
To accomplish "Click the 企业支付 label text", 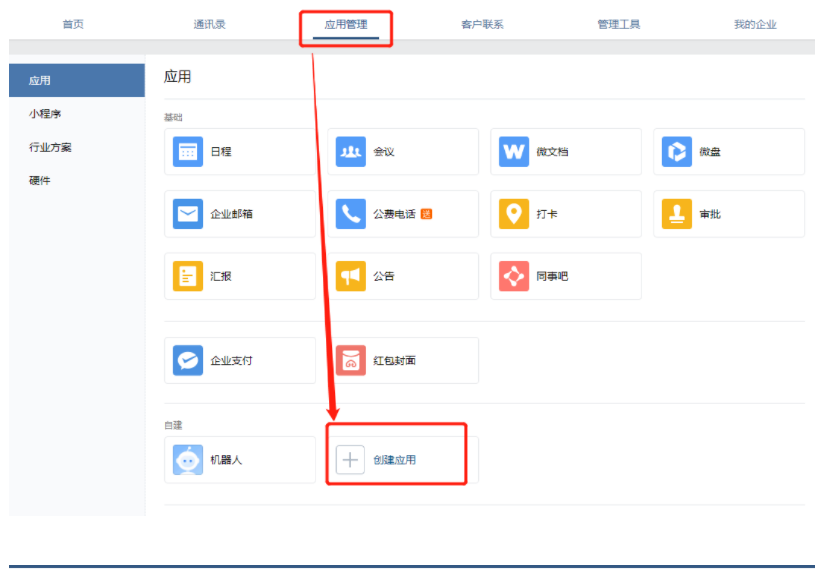I will pos(232,361).
